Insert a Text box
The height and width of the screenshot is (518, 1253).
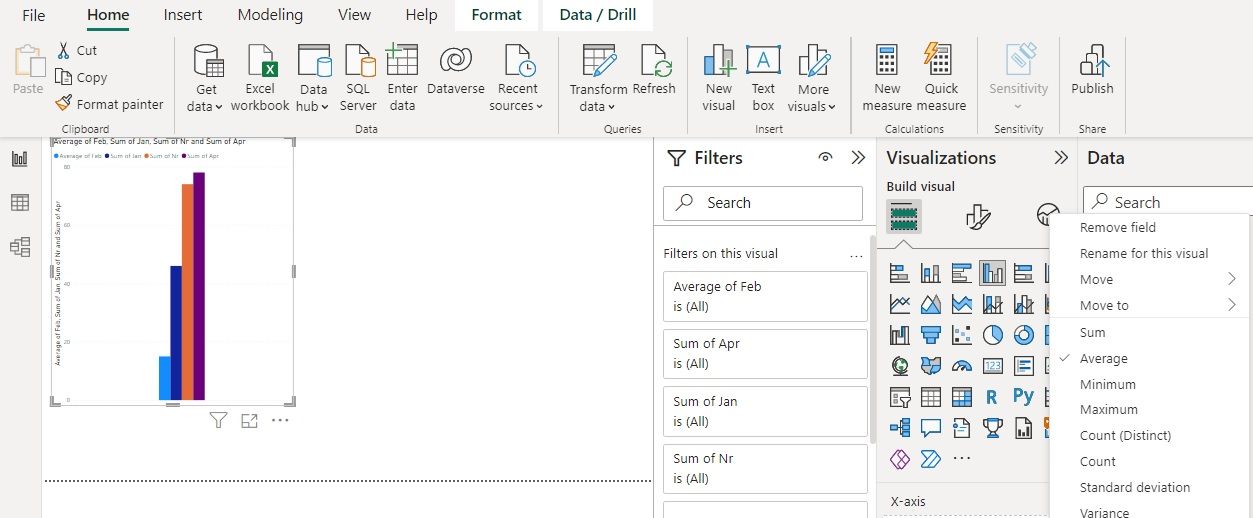tap(763, 79)
